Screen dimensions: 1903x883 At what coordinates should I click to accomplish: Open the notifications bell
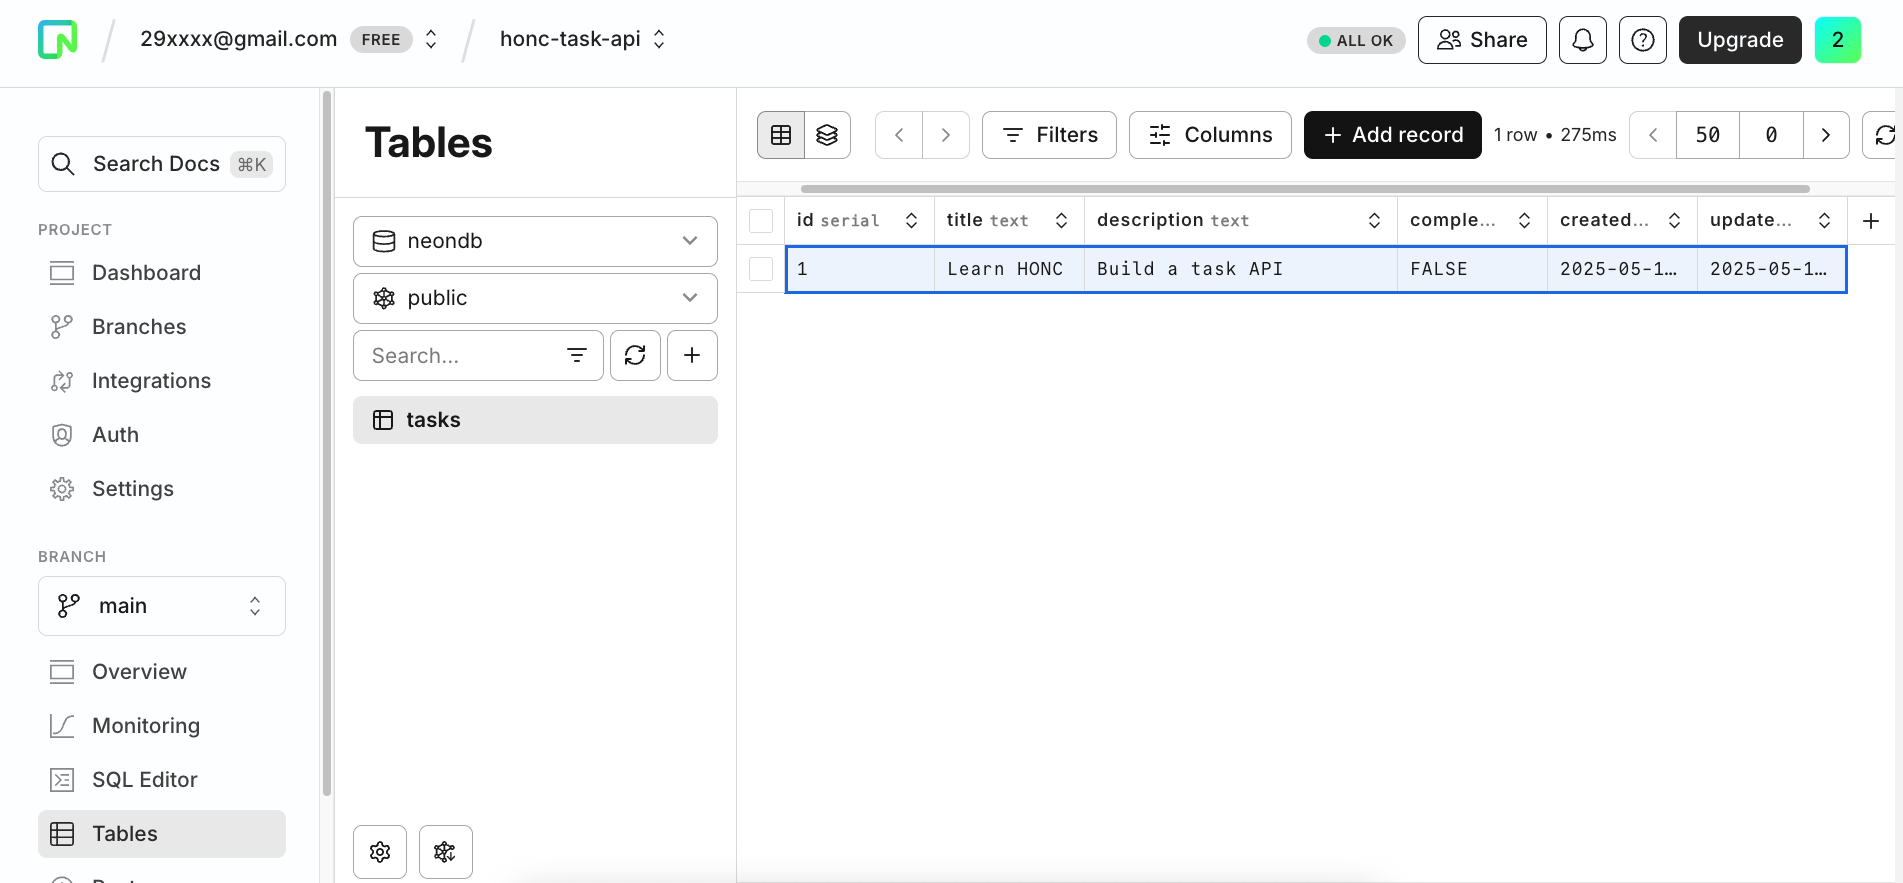click(x=1582, y=40)
